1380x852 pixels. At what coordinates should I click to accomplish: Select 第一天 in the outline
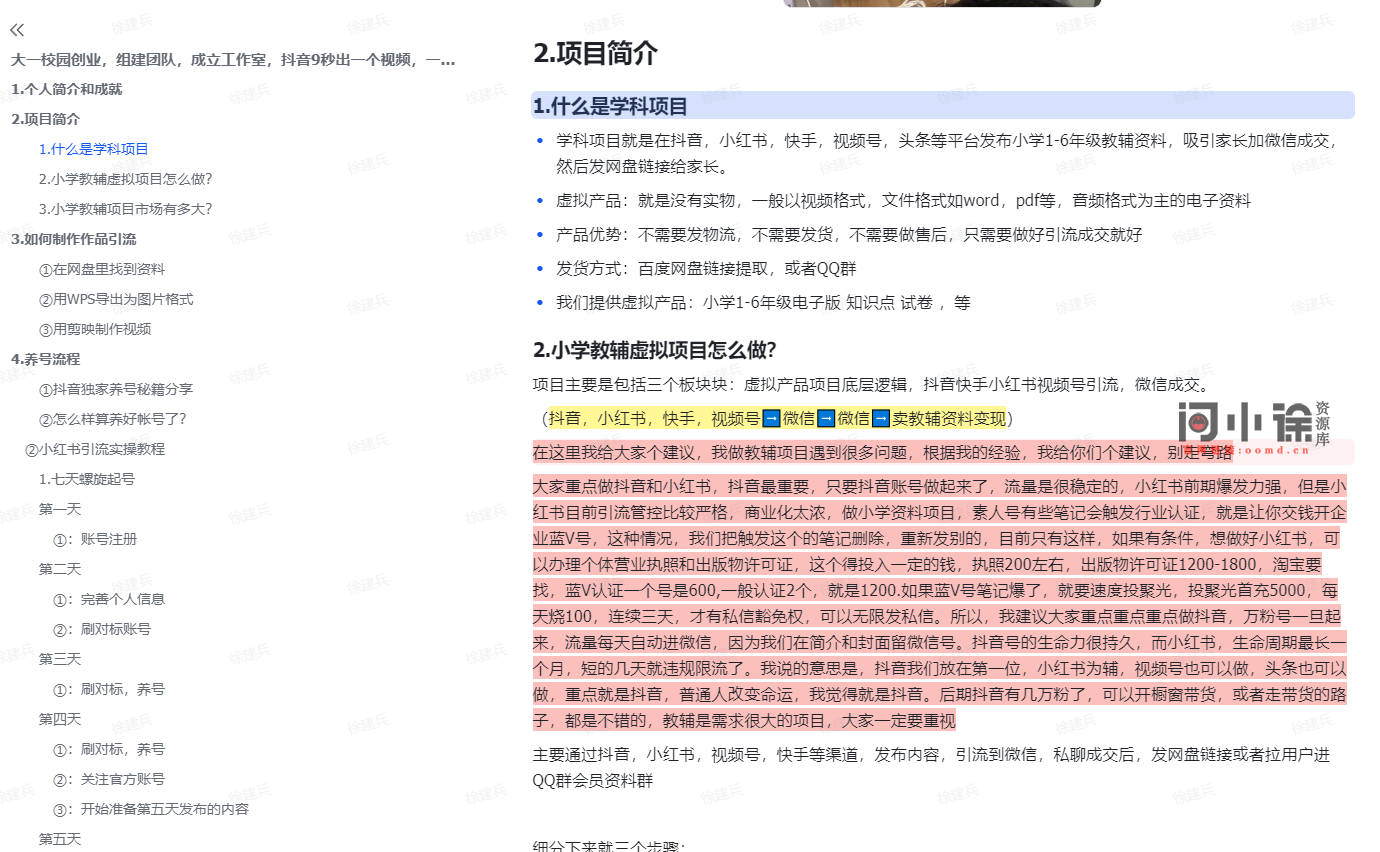pos(60,509)
